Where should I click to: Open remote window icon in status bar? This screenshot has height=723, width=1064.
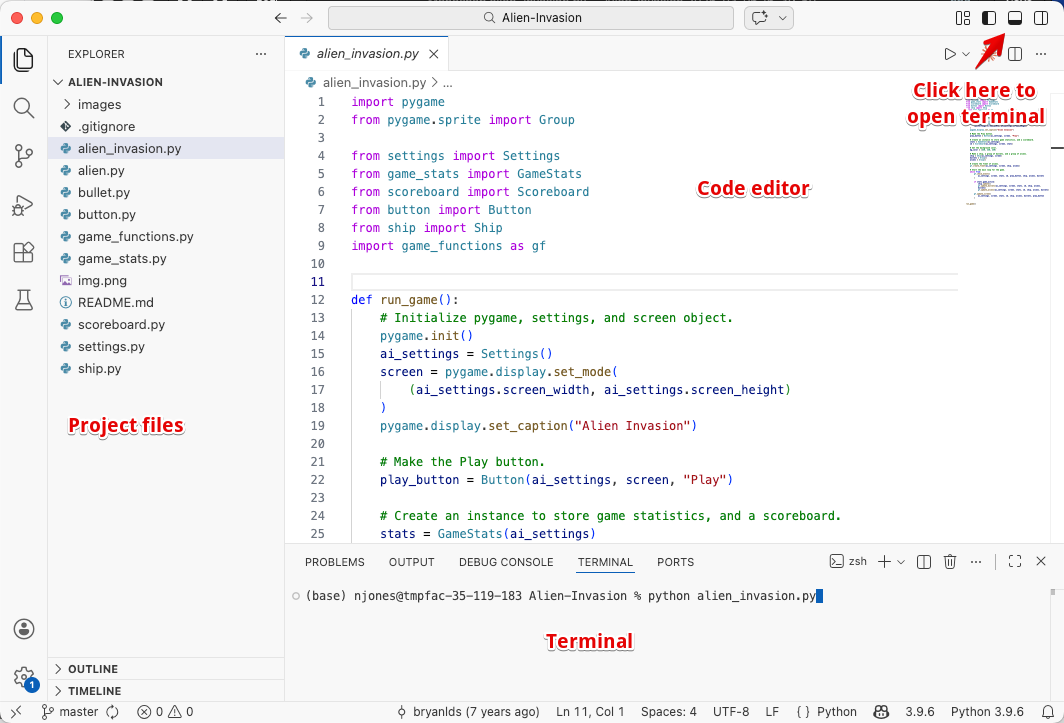(16, 712)
